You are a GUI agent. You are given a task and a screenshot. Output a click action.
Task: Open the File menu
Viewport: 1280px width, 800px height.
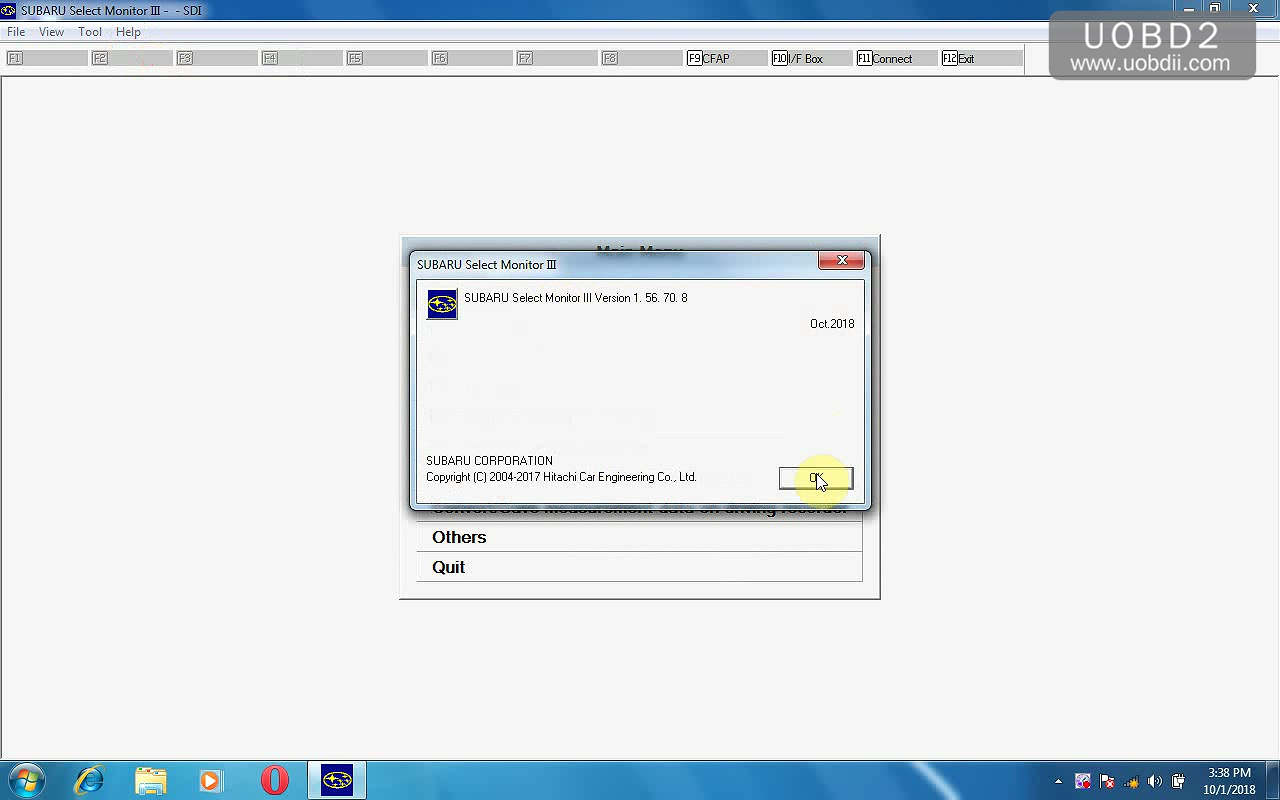pos(16,32)
